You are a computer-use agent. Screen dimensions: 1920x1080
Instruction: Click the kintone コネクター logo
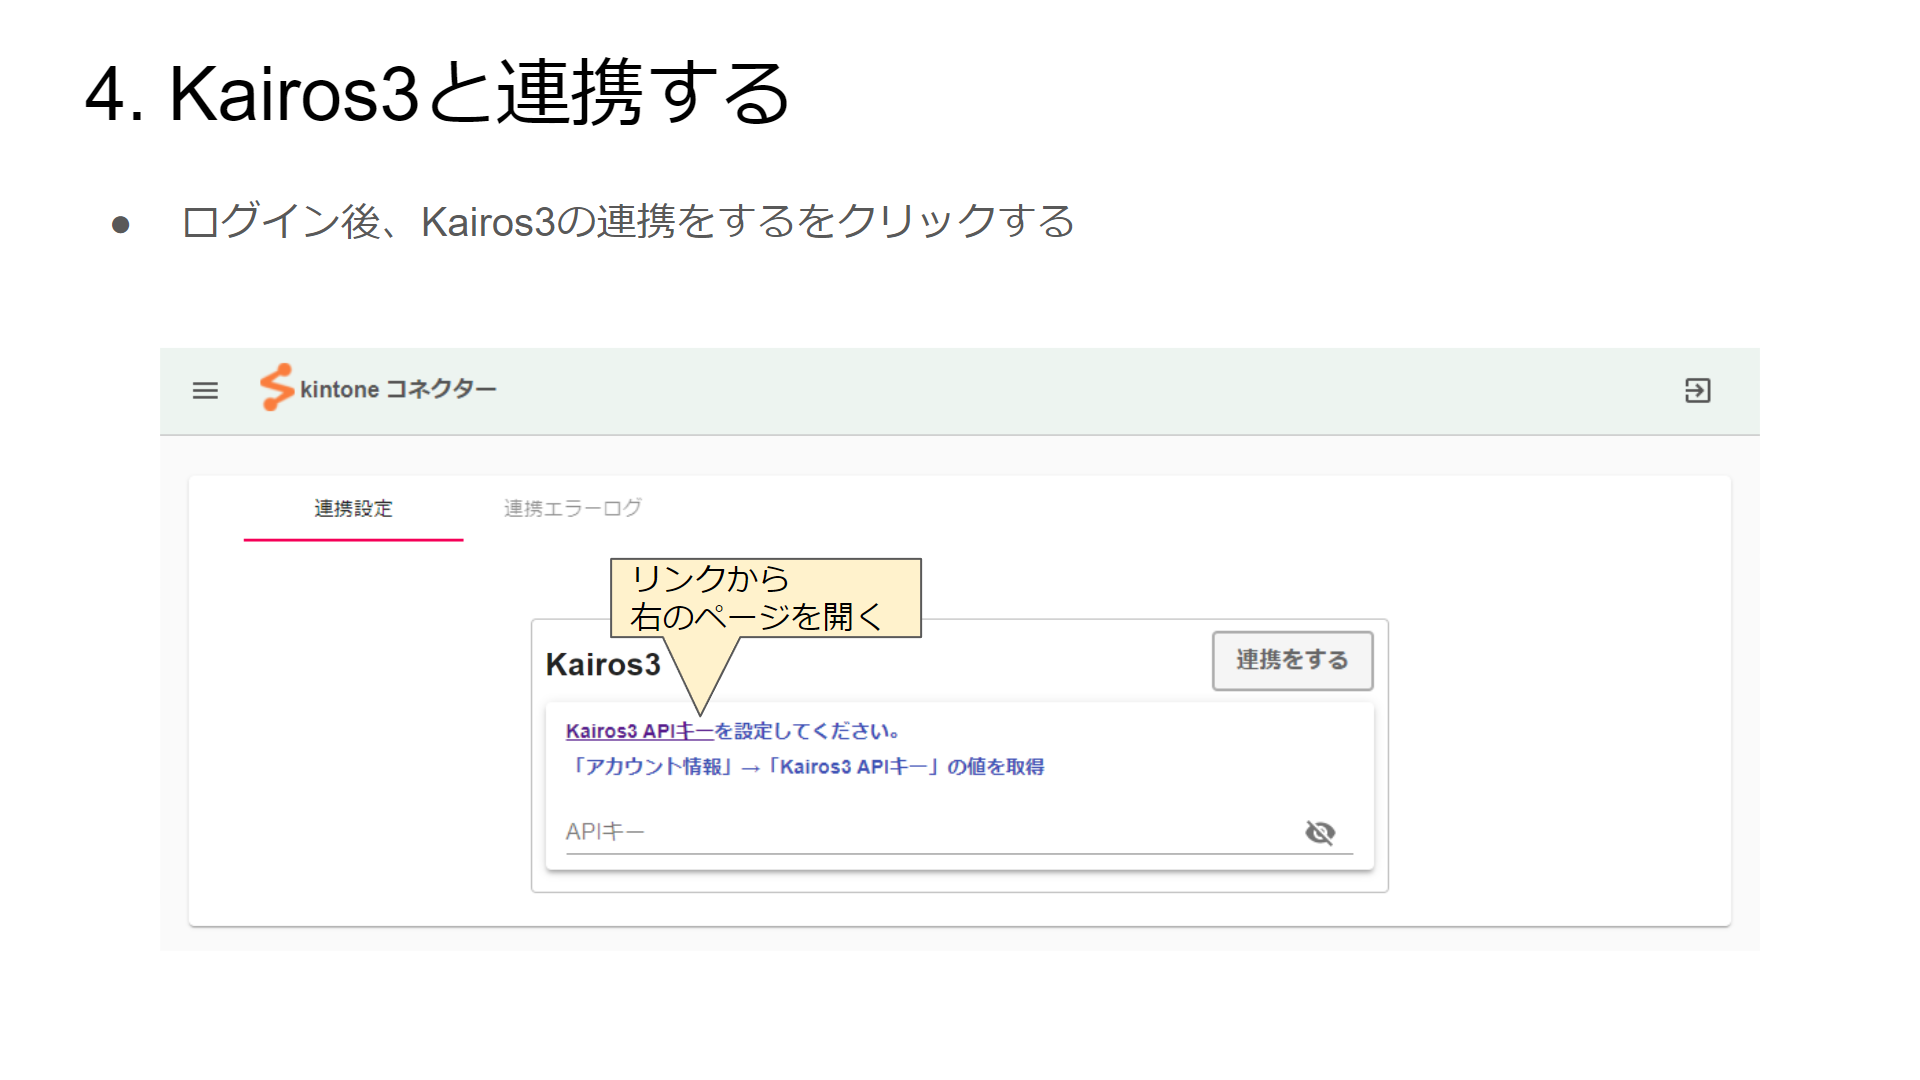378,388
